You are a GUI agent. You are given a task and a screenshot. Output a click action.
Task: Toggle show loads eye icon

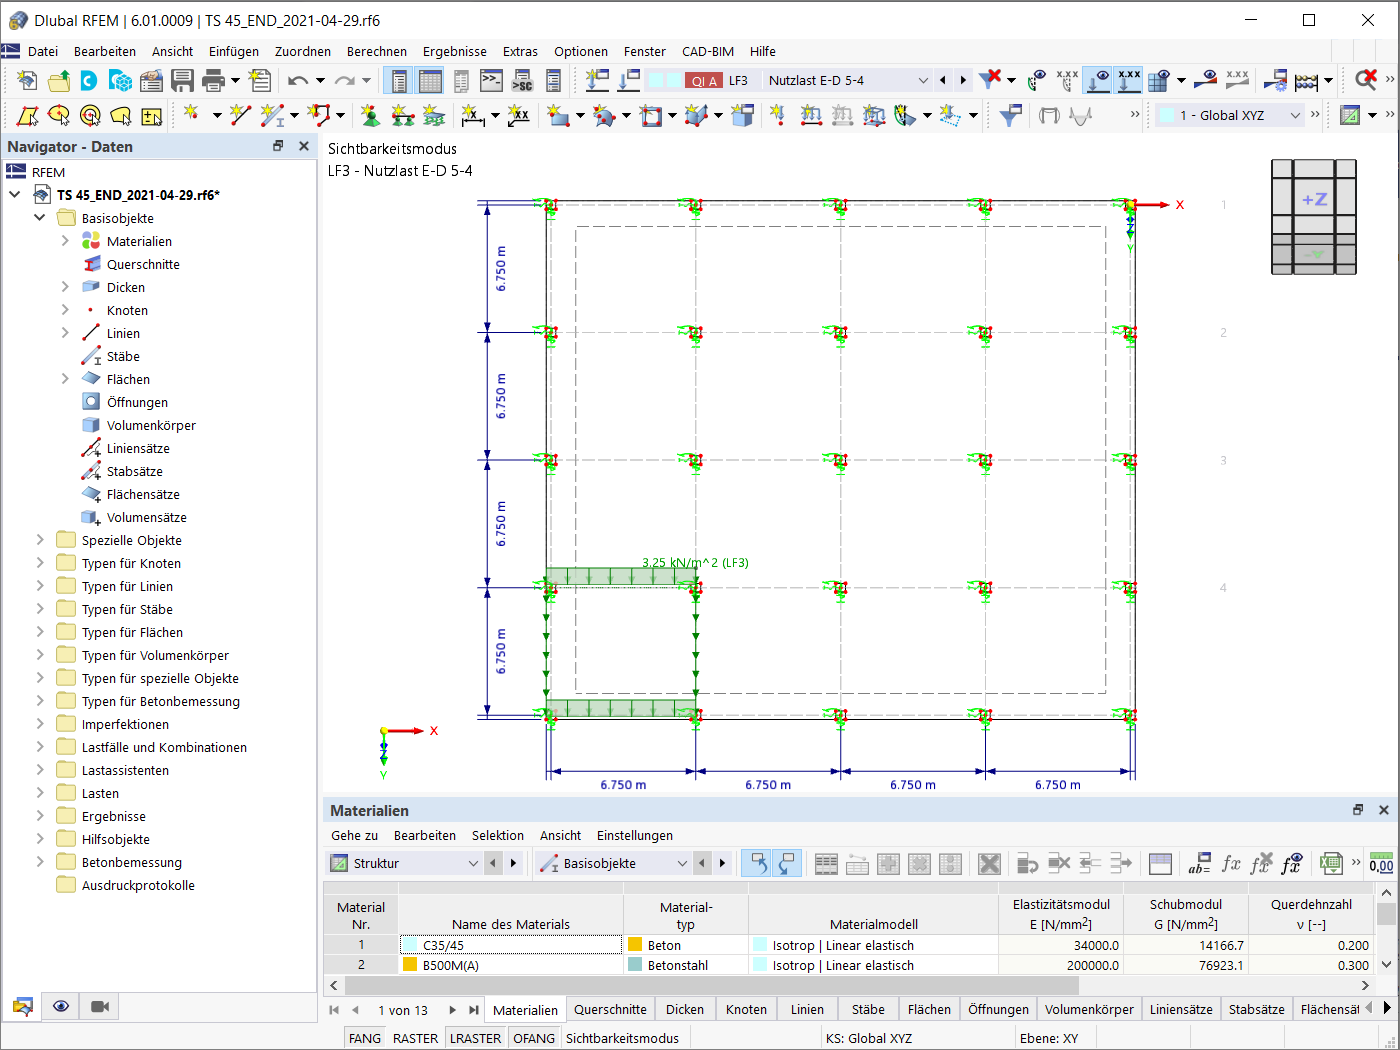[1098, 81]
